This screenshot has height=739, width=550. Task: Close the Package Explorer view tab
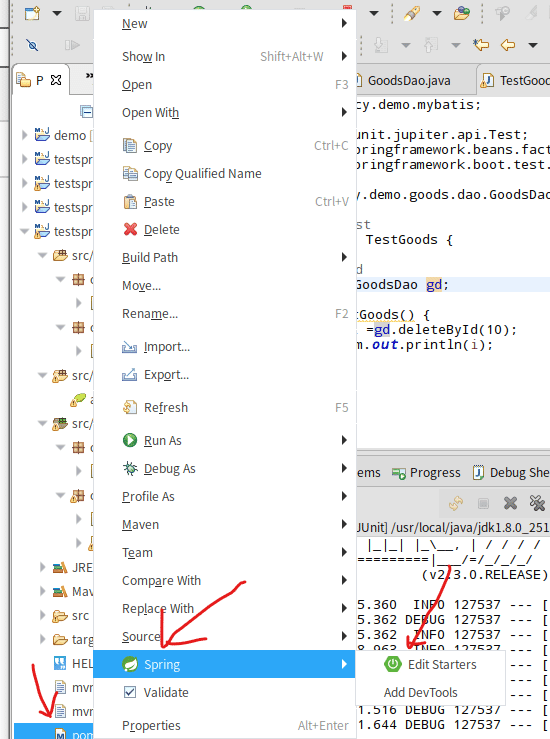56,80
